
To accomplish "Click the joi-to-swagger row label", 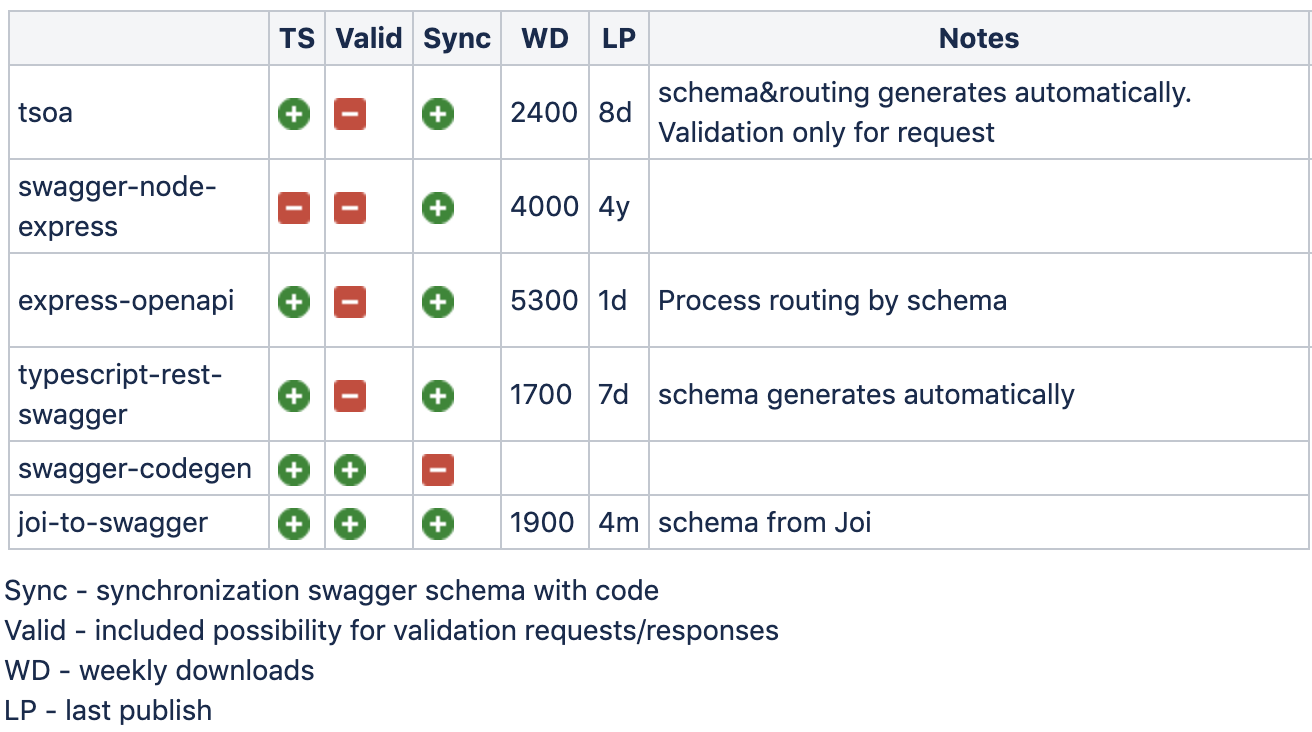I will pos(113,522).
